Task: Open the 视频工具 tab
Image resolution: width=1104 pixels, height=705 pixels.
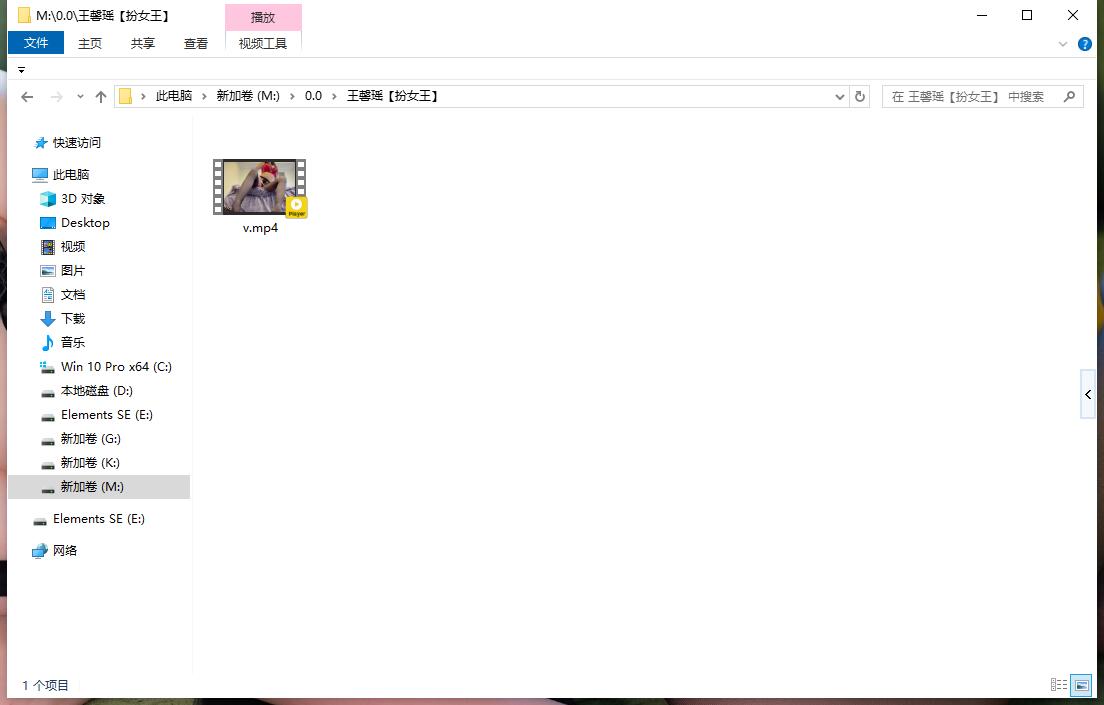Action: [x=263, y=43]
